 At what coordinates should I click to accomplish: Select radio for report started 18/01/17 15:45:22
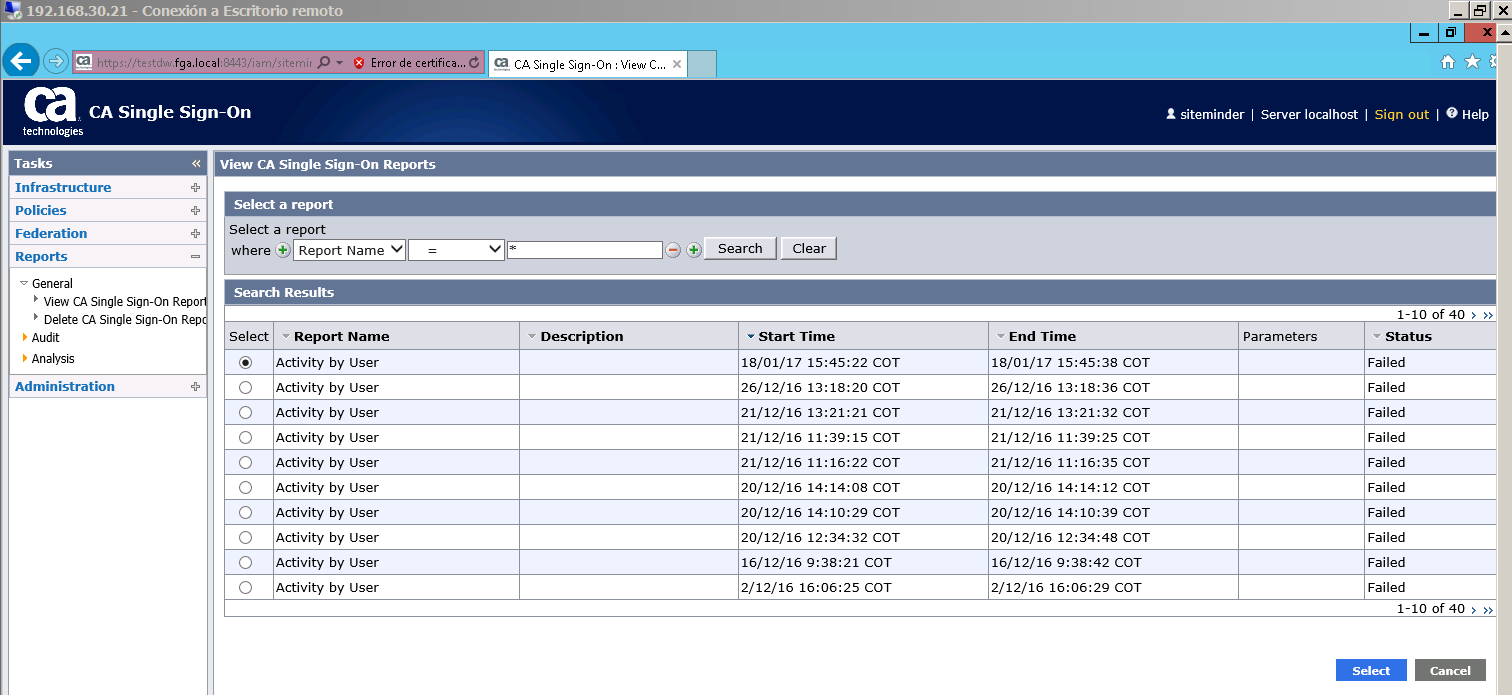pyautogui.click(x=246, y=362)
